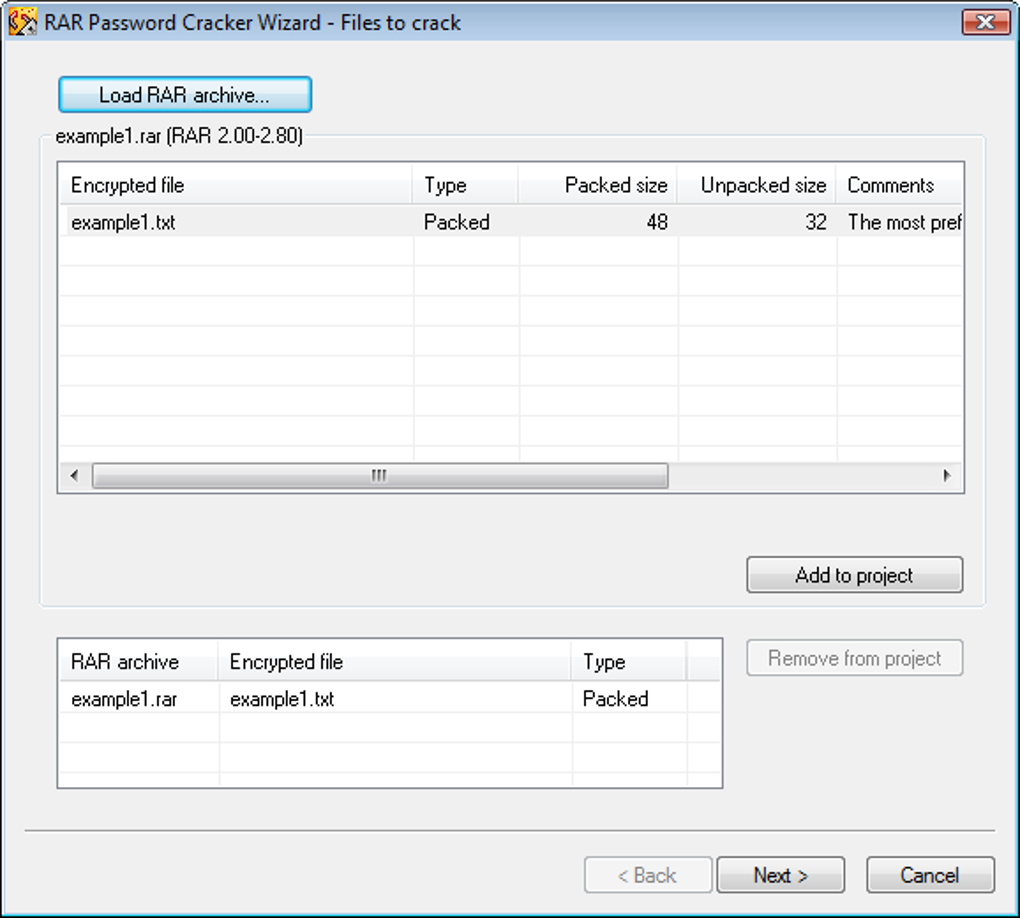The width and height of the screenshot is (1020, 918).
Task: Sort by Encrypted file column header
Action: [x=235, y=185]
